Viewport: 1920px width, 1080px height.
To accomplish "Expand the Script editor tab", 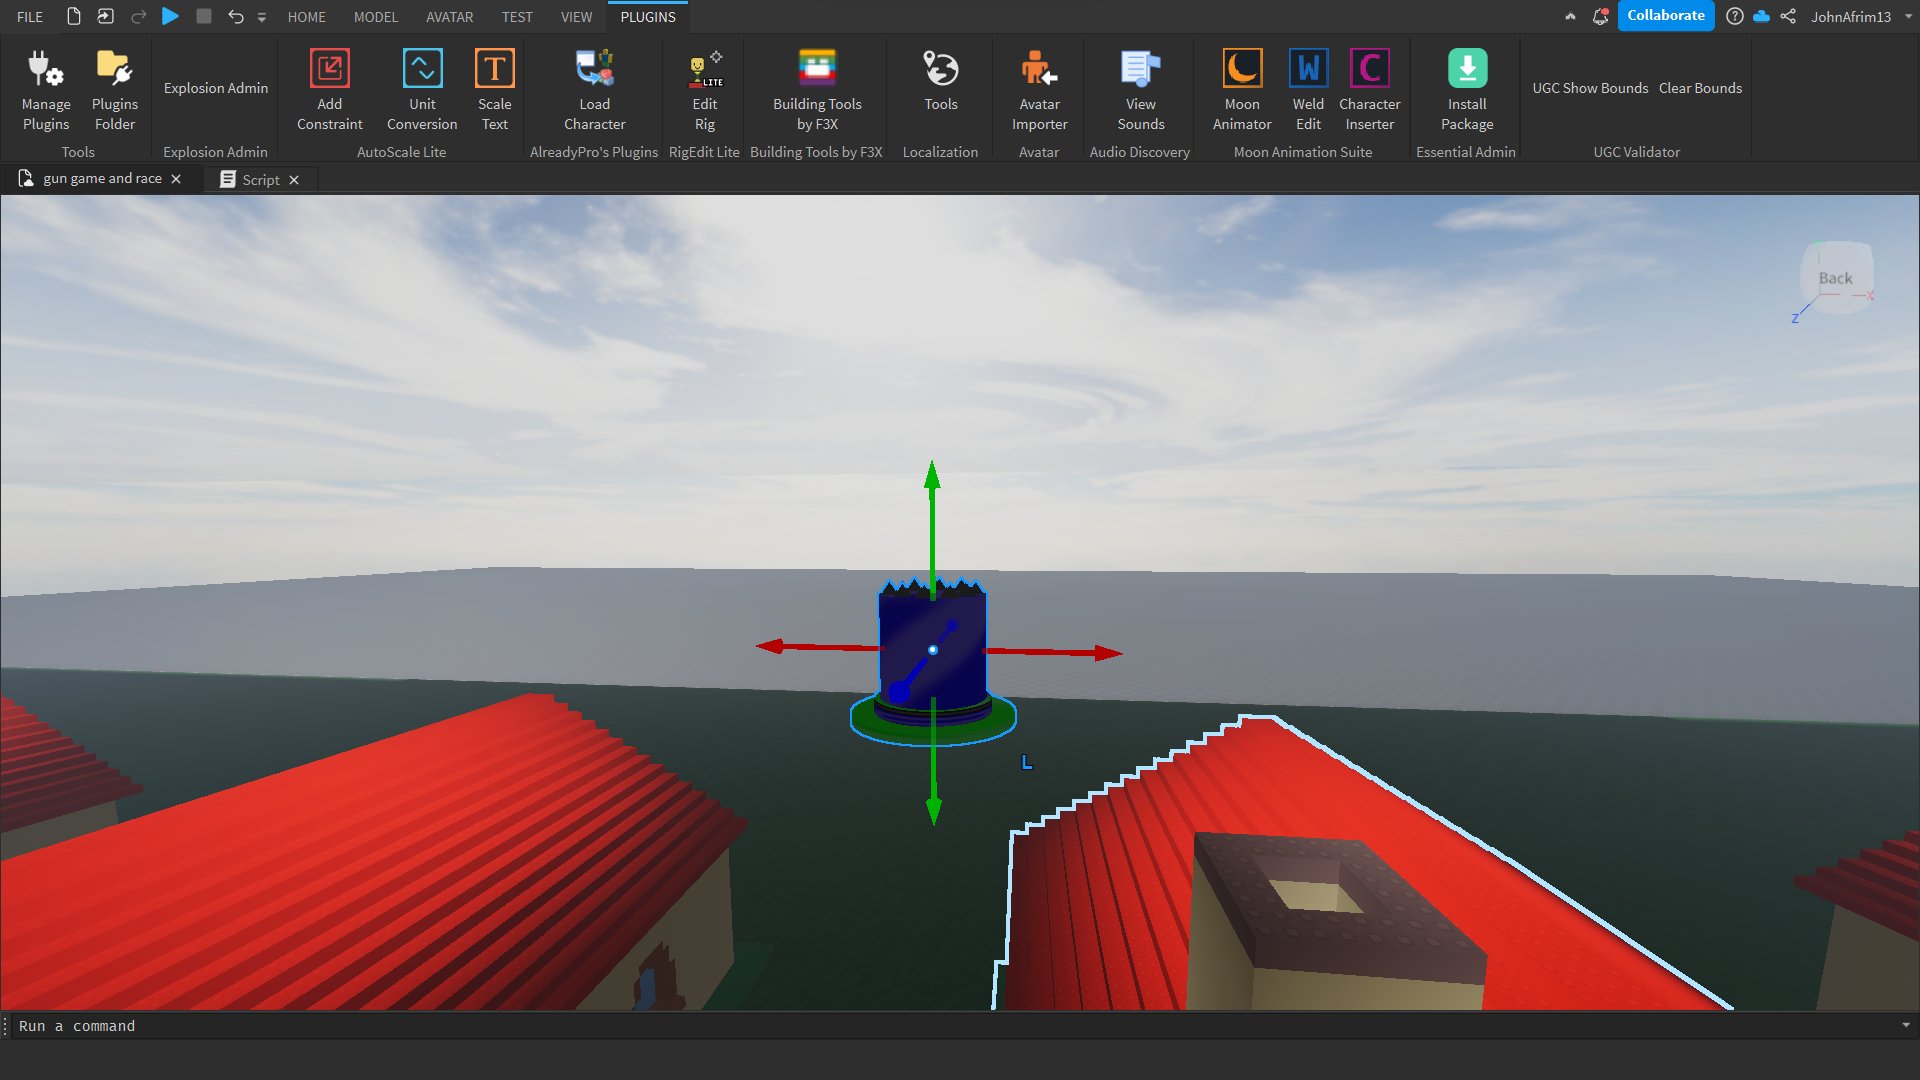I will pos(258,178).
